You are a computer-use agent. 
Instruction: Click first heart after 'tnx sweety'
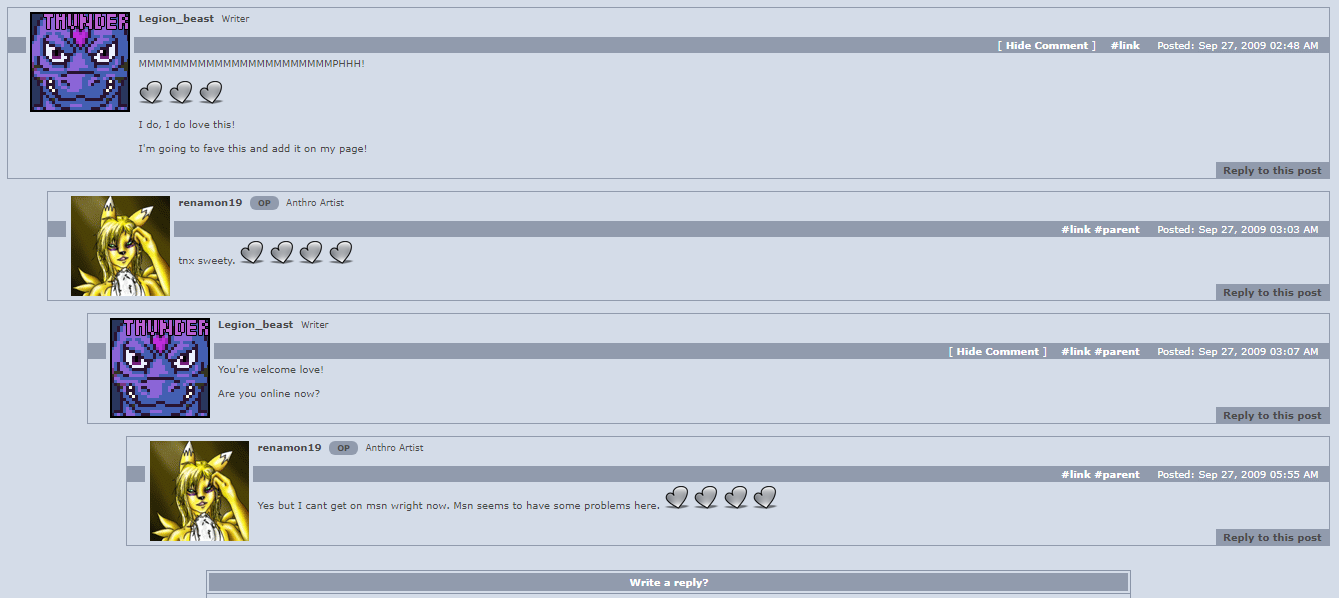tap(252, 253)
